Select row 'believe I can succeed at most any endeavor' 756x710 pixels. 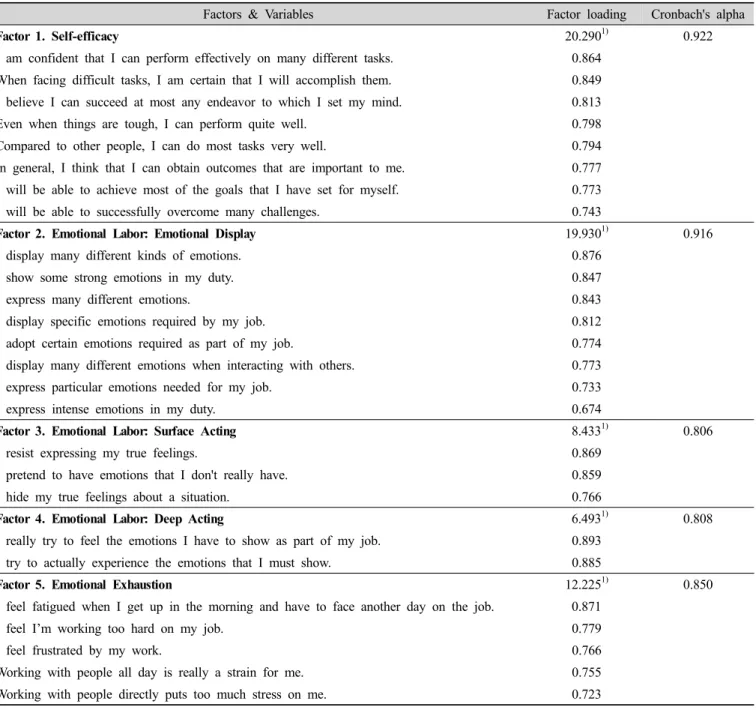(x=201, y=102)
